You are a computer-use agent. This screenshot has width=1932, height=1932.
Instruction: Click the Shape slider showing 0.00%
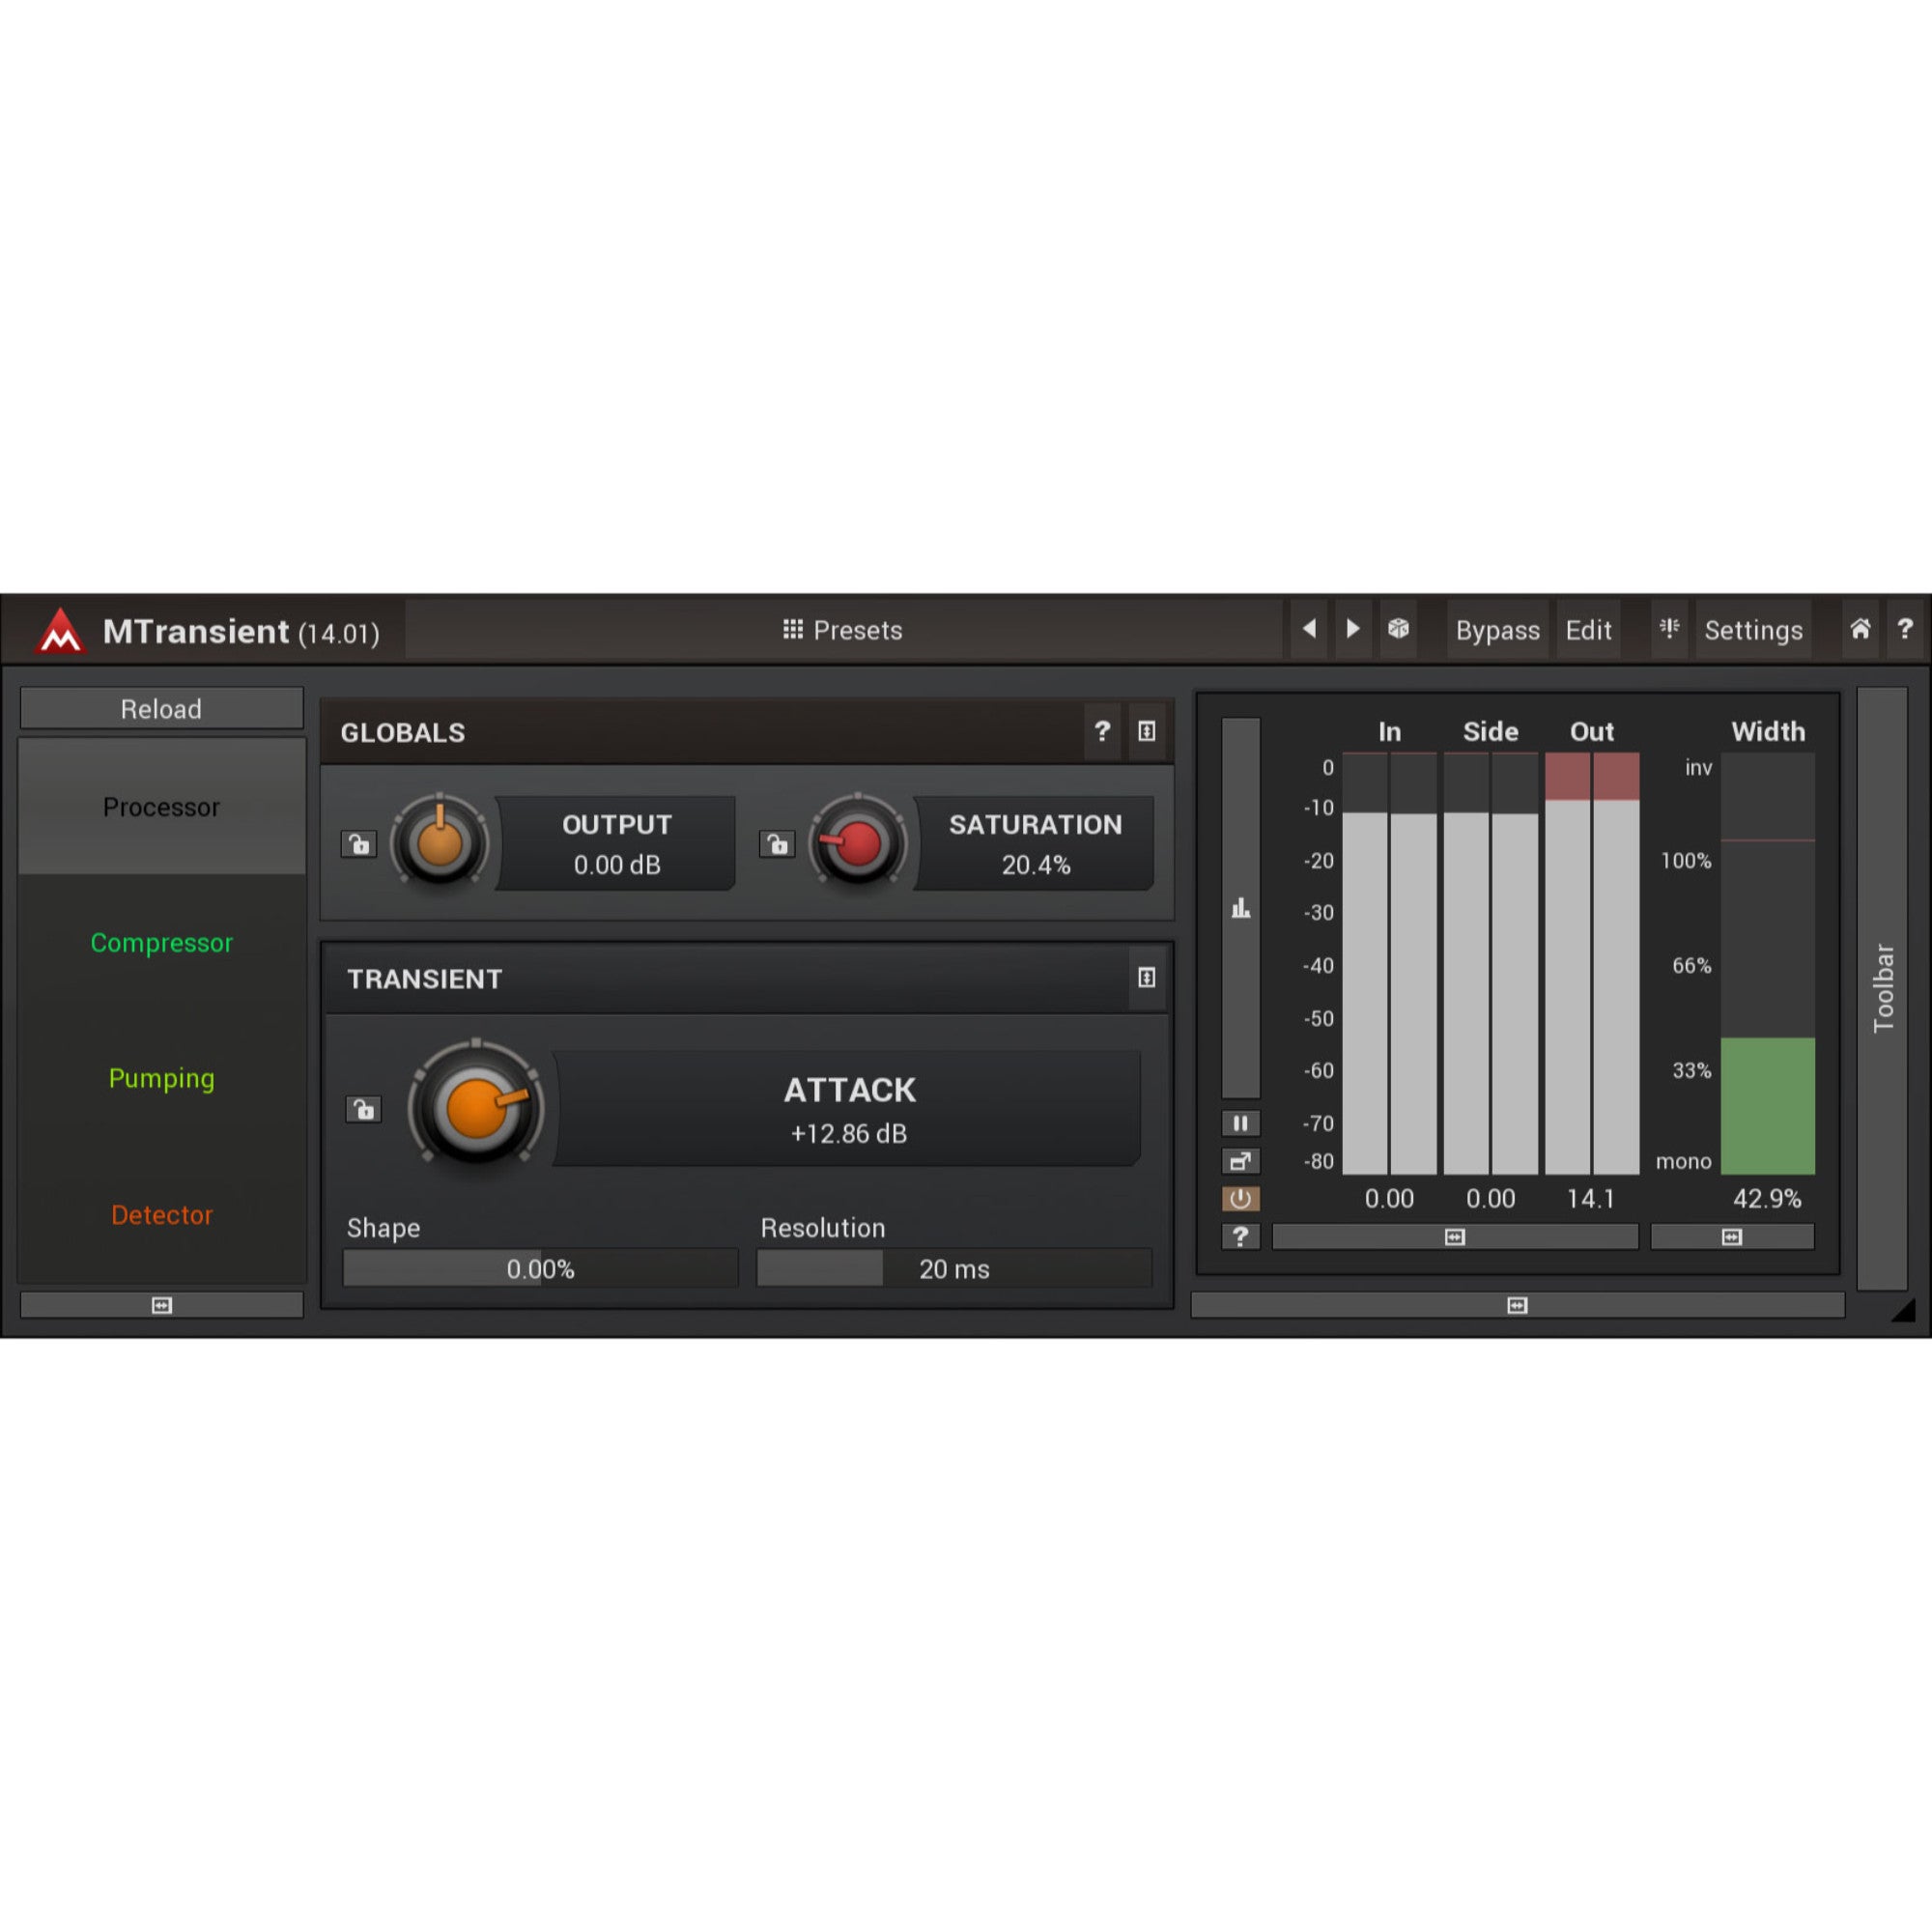tap(541, 1269)
